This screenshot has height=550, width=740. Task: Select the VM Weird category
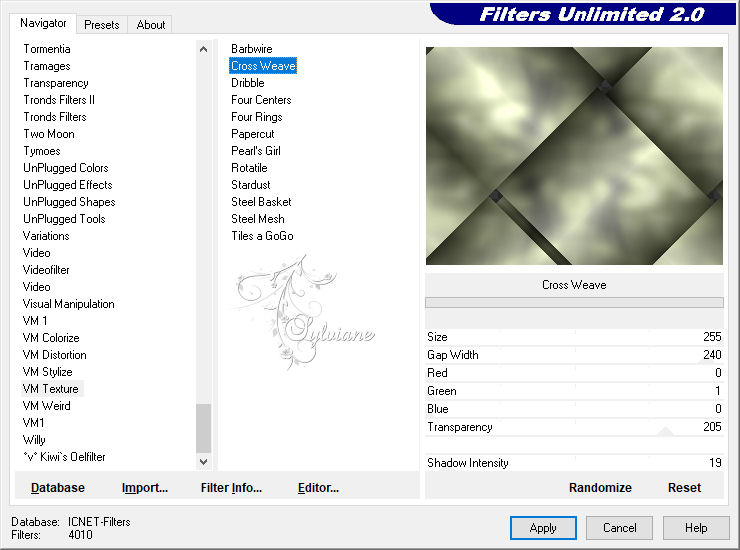pos(46,406)
